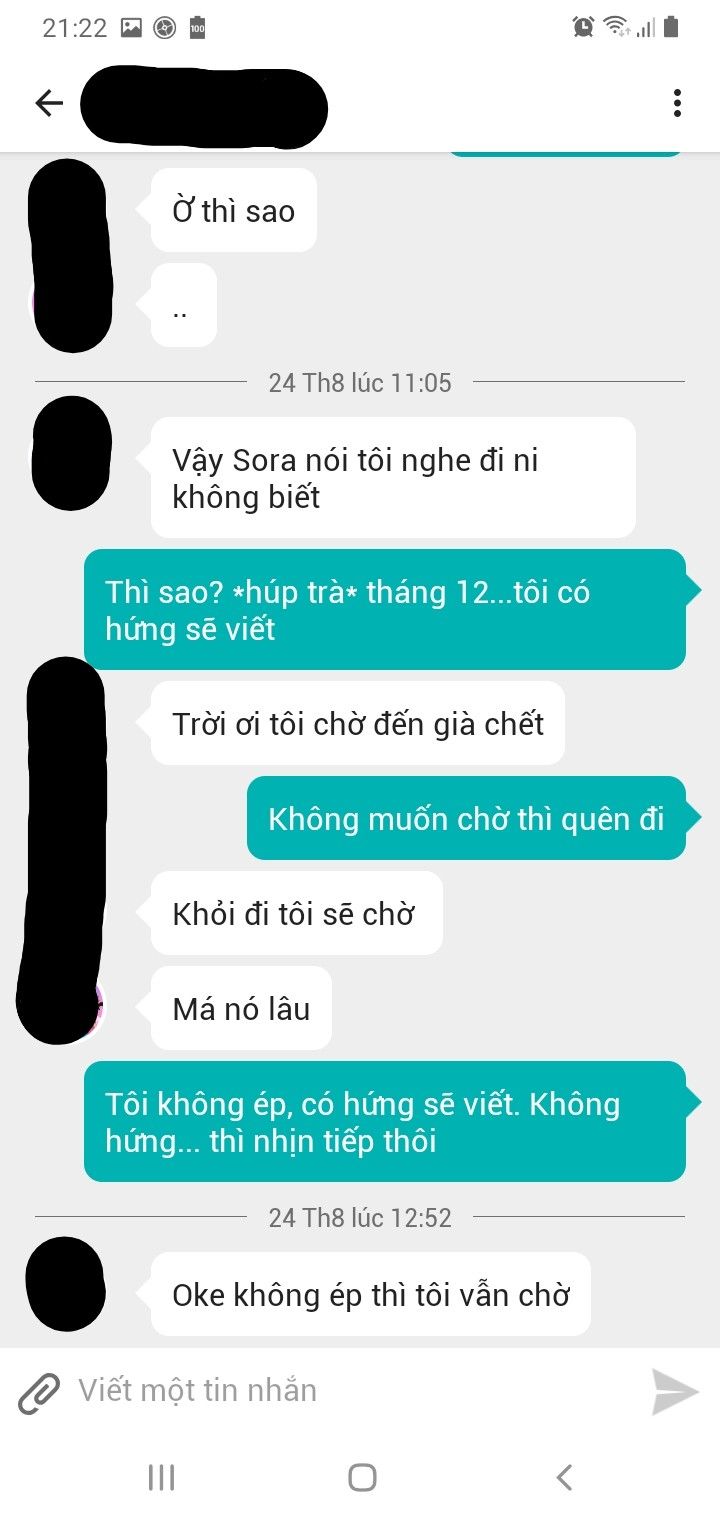The height and width of the screenshot is (1520, 720).
Task: Tap the WiFi signal status icon
Action: (x=617, y=28)
